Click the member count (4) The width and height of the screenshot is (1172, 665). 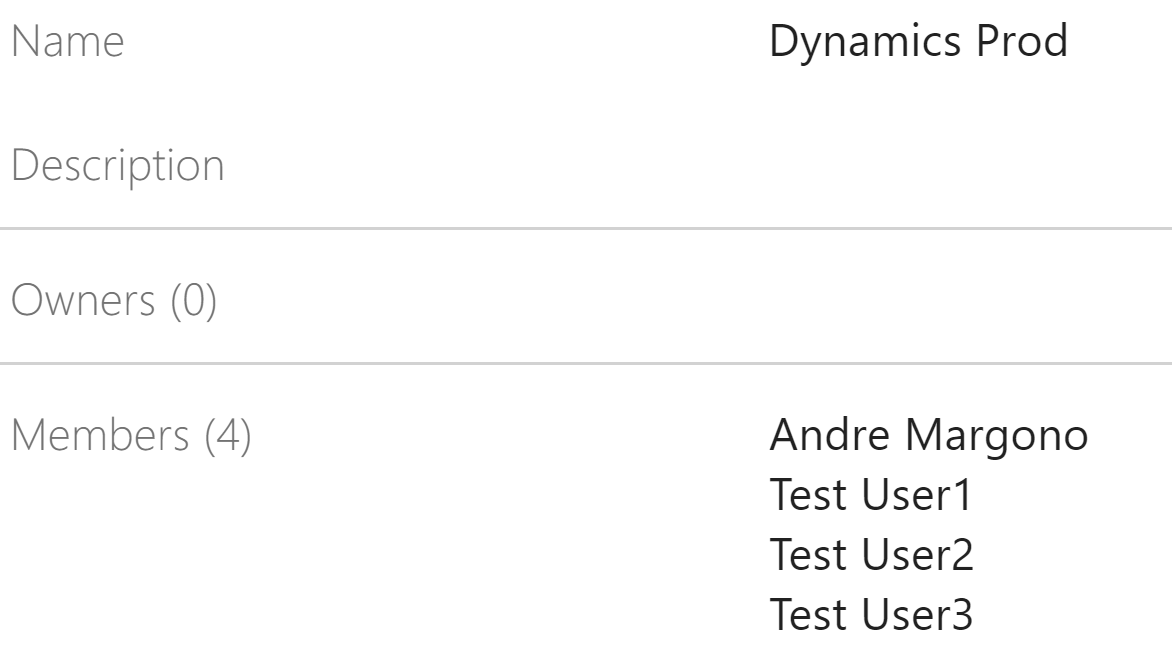point(228,437)
